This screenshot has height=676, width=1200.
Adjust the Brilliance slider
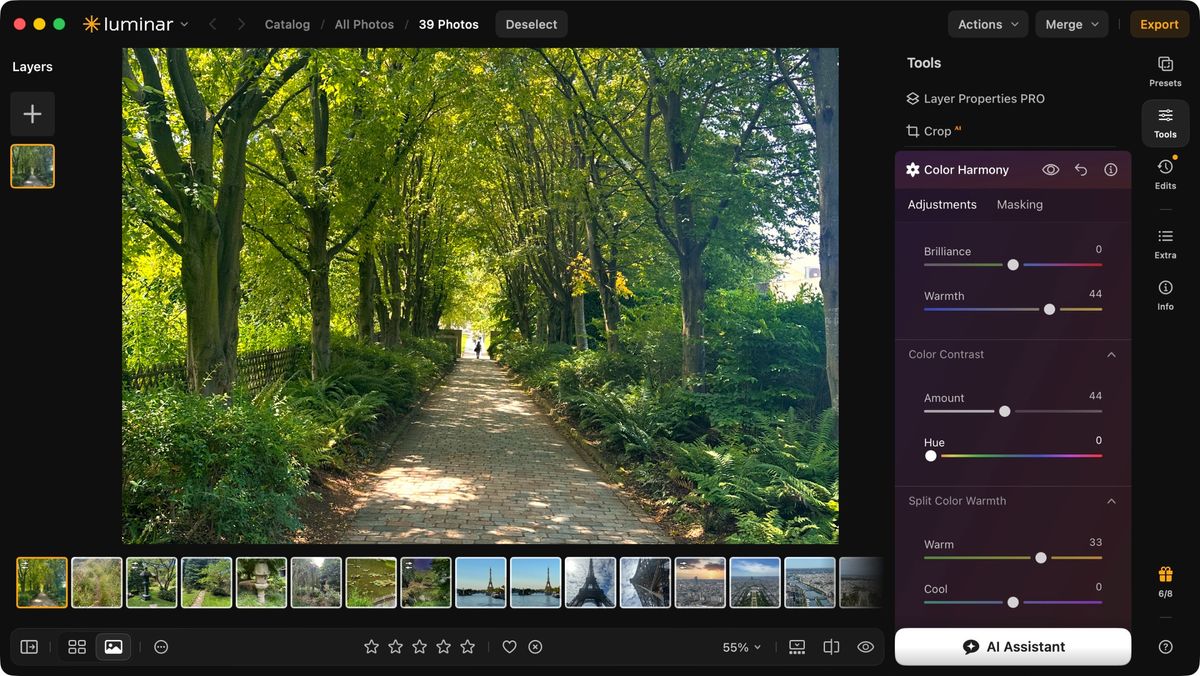click(x=1013, y=265)
